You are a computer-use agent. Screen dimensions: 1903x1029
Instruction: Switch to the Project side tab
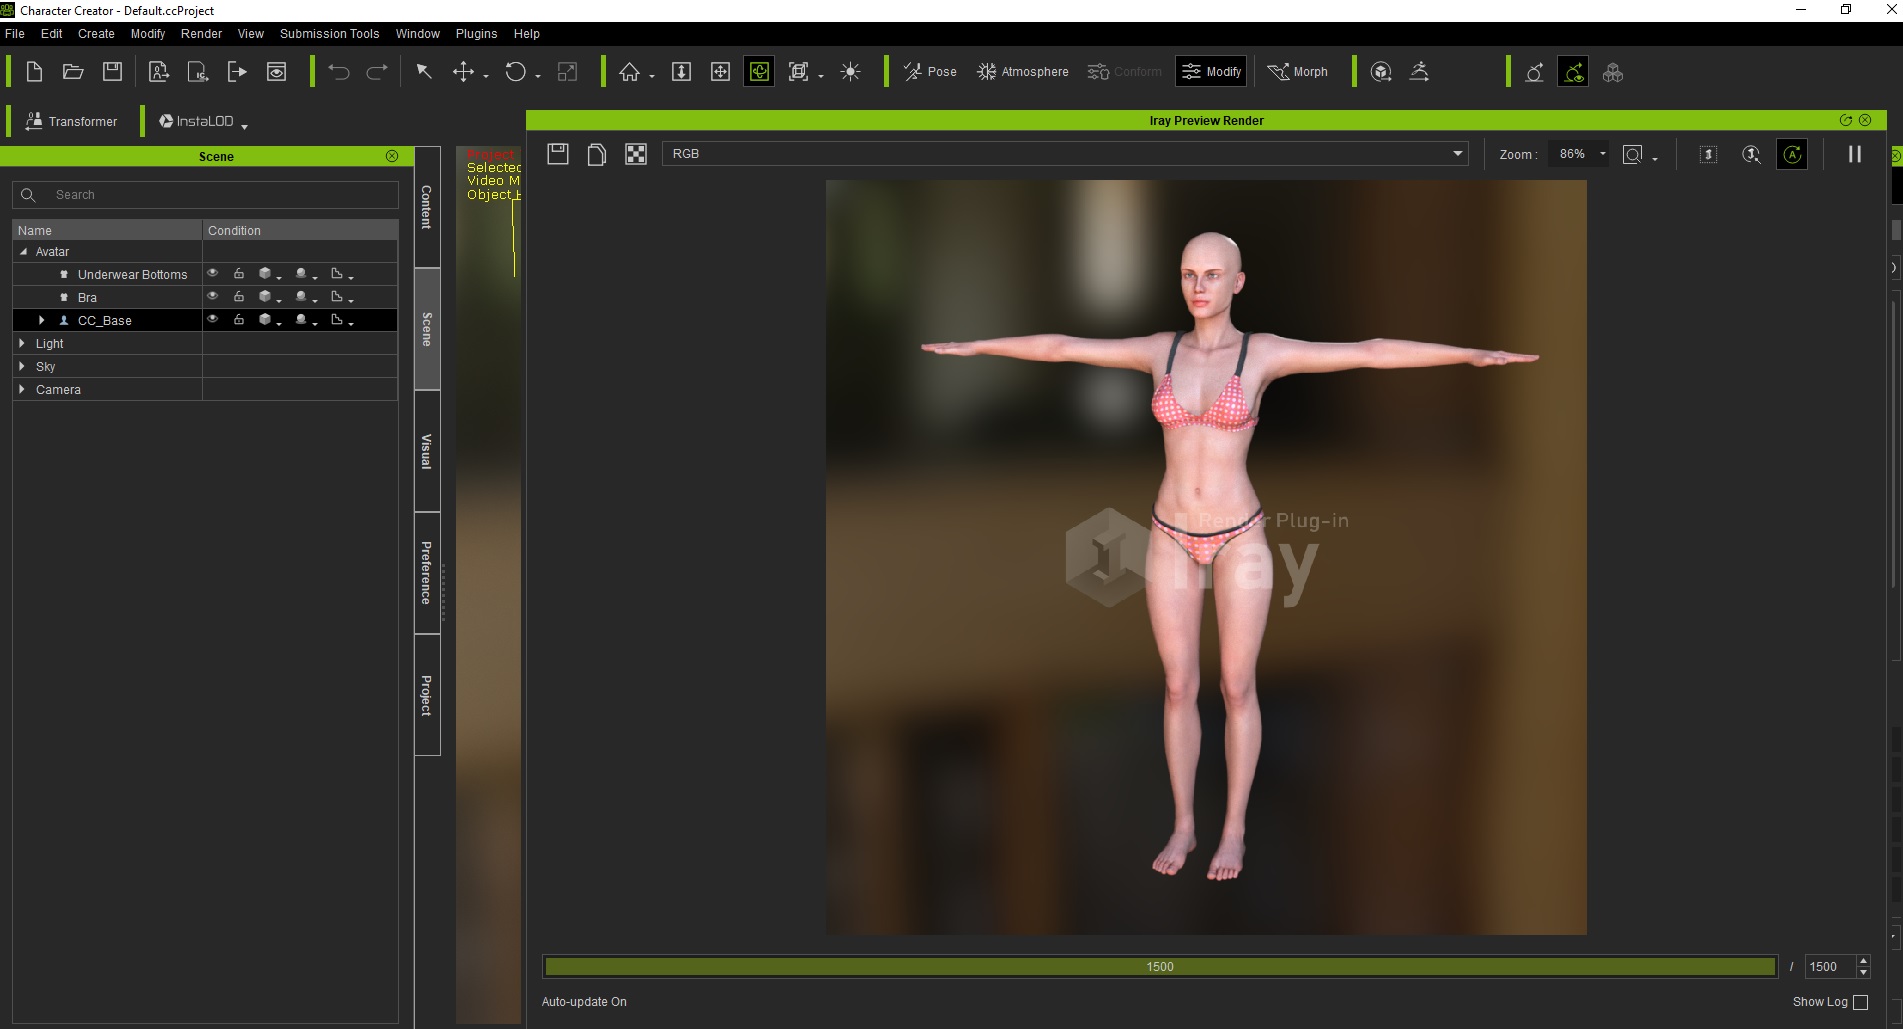(427, 695)
